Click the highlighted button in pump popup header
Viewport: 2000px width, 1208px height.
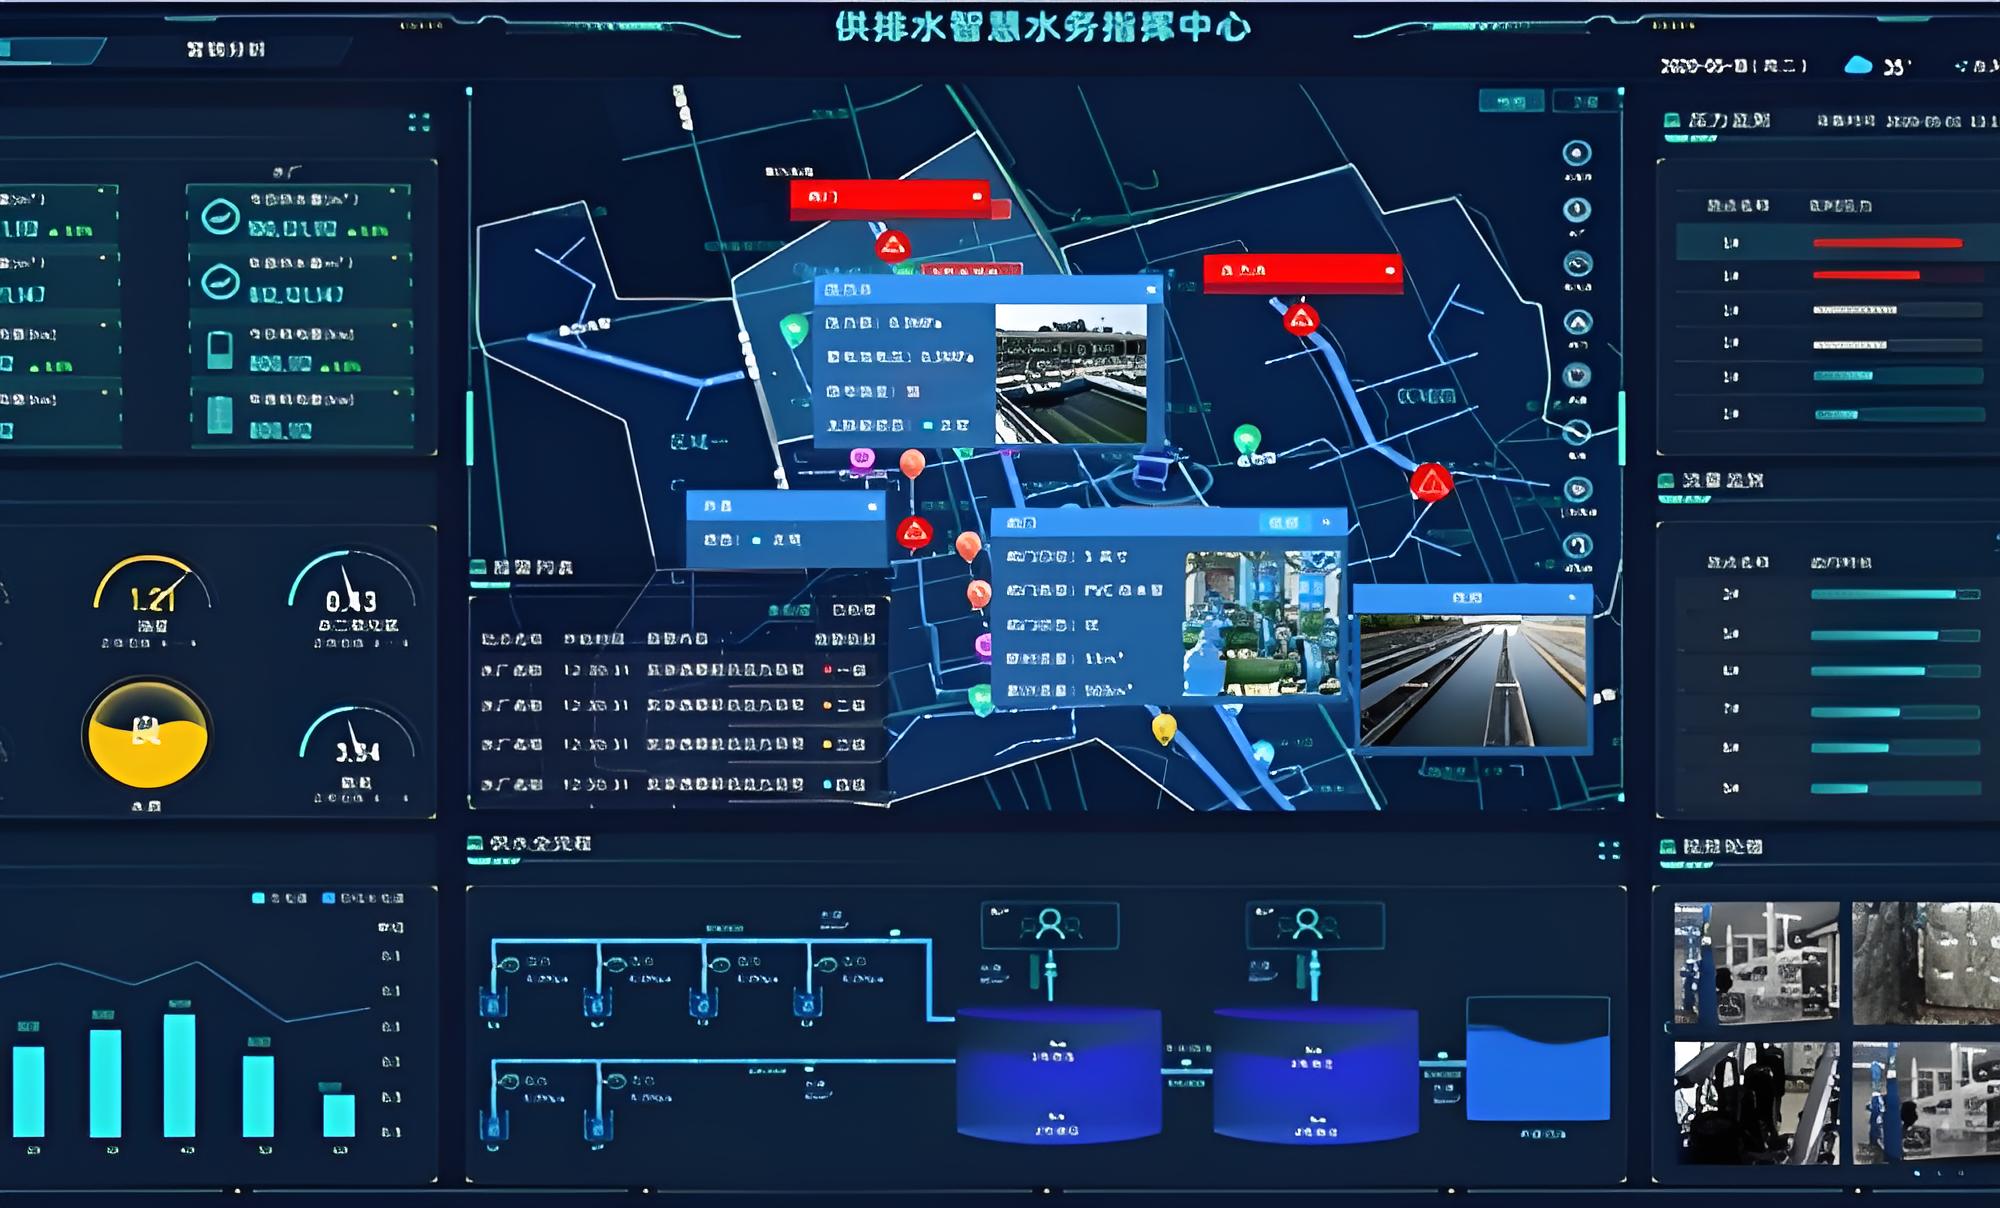coord(1283,523)
